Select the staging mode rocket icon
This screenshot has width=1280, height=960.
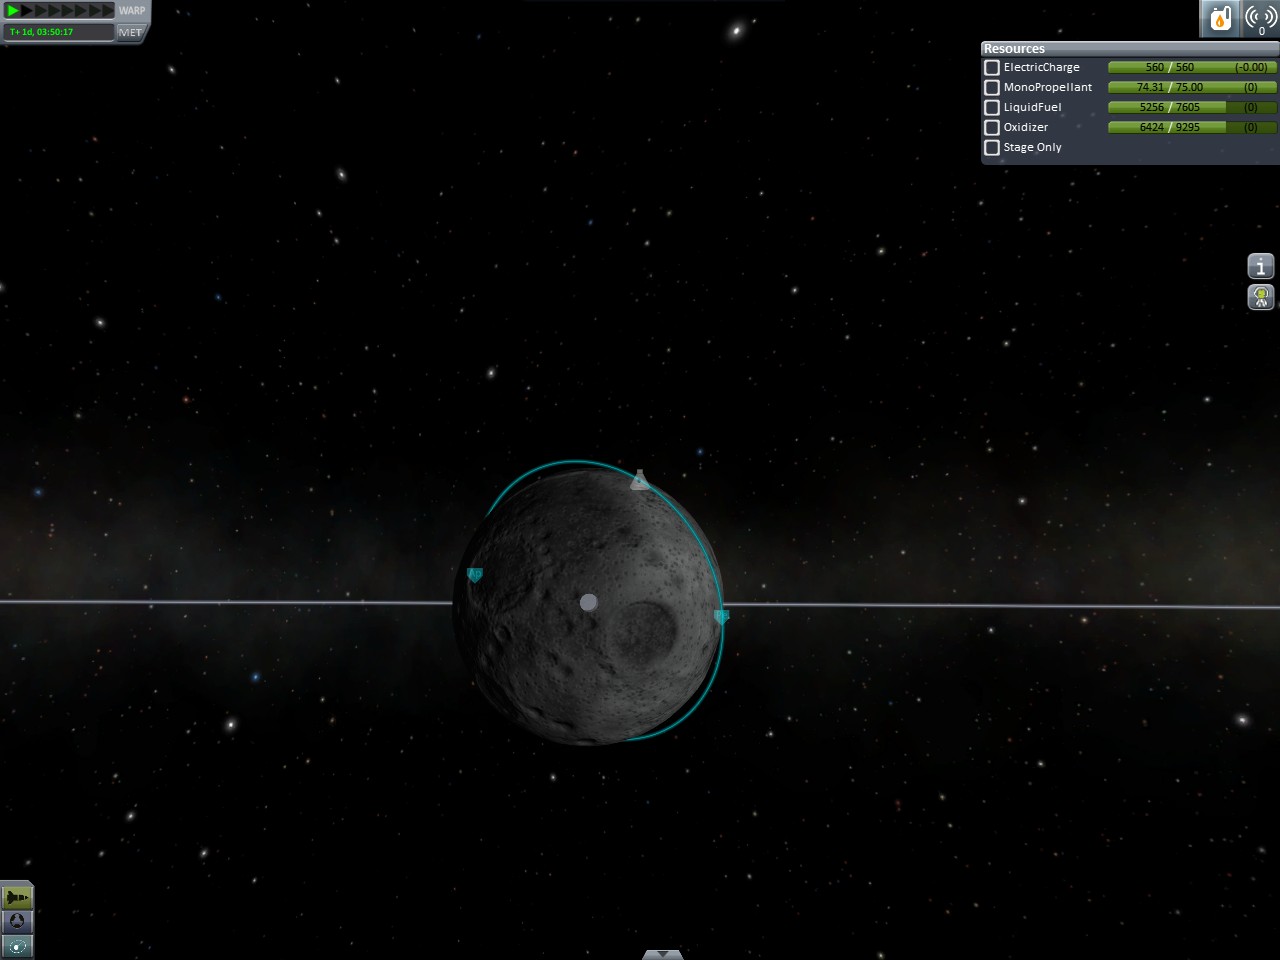coord(17,897)
